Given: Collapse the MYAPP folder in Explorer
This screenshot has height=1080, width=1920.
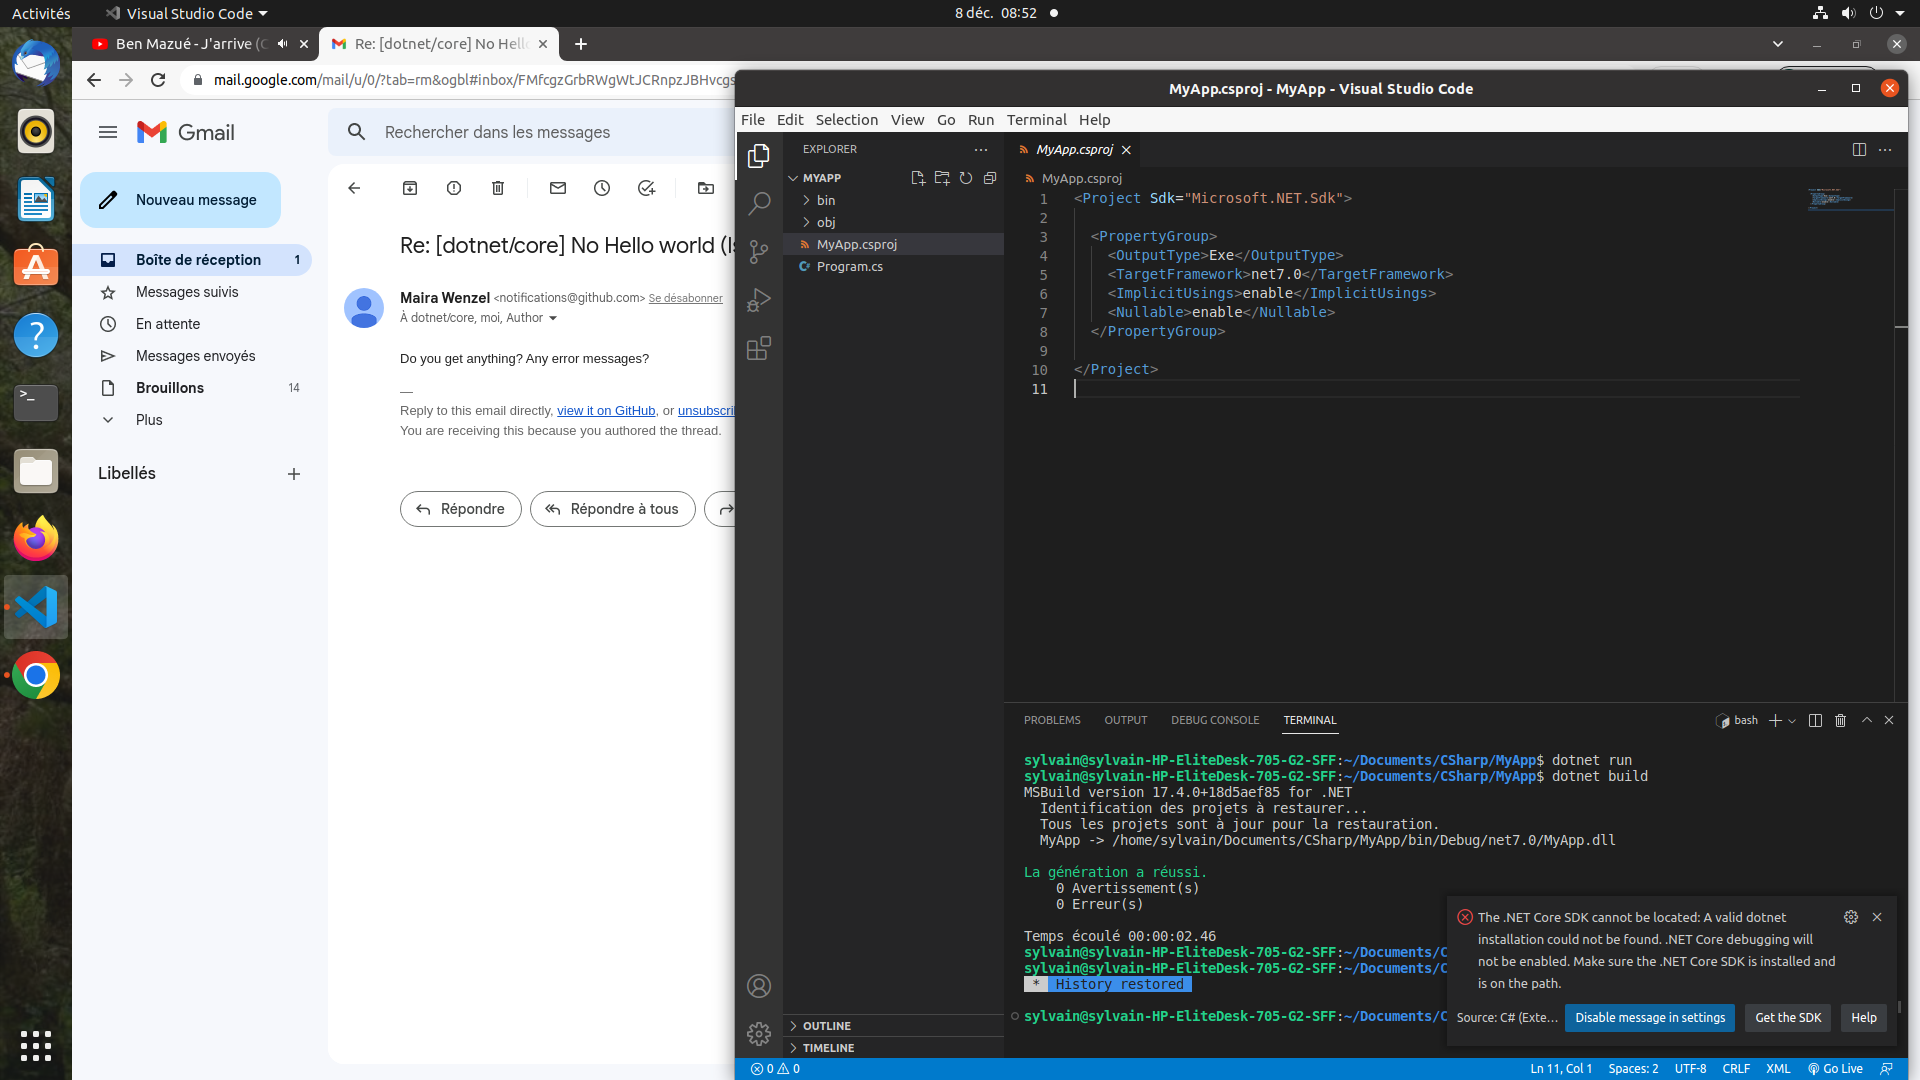Looking at the screenshot, I should pyautogui.click(x=791, y=177).
